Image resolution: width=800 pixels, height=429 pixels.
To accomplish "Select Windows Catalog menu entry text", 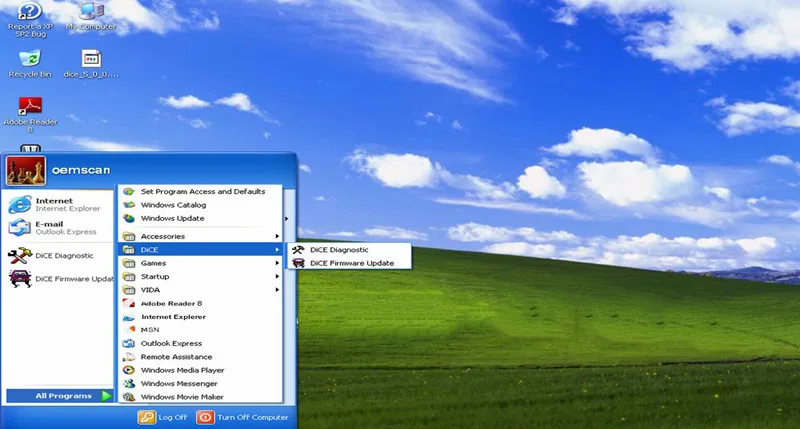I will [x=173, y=205].
